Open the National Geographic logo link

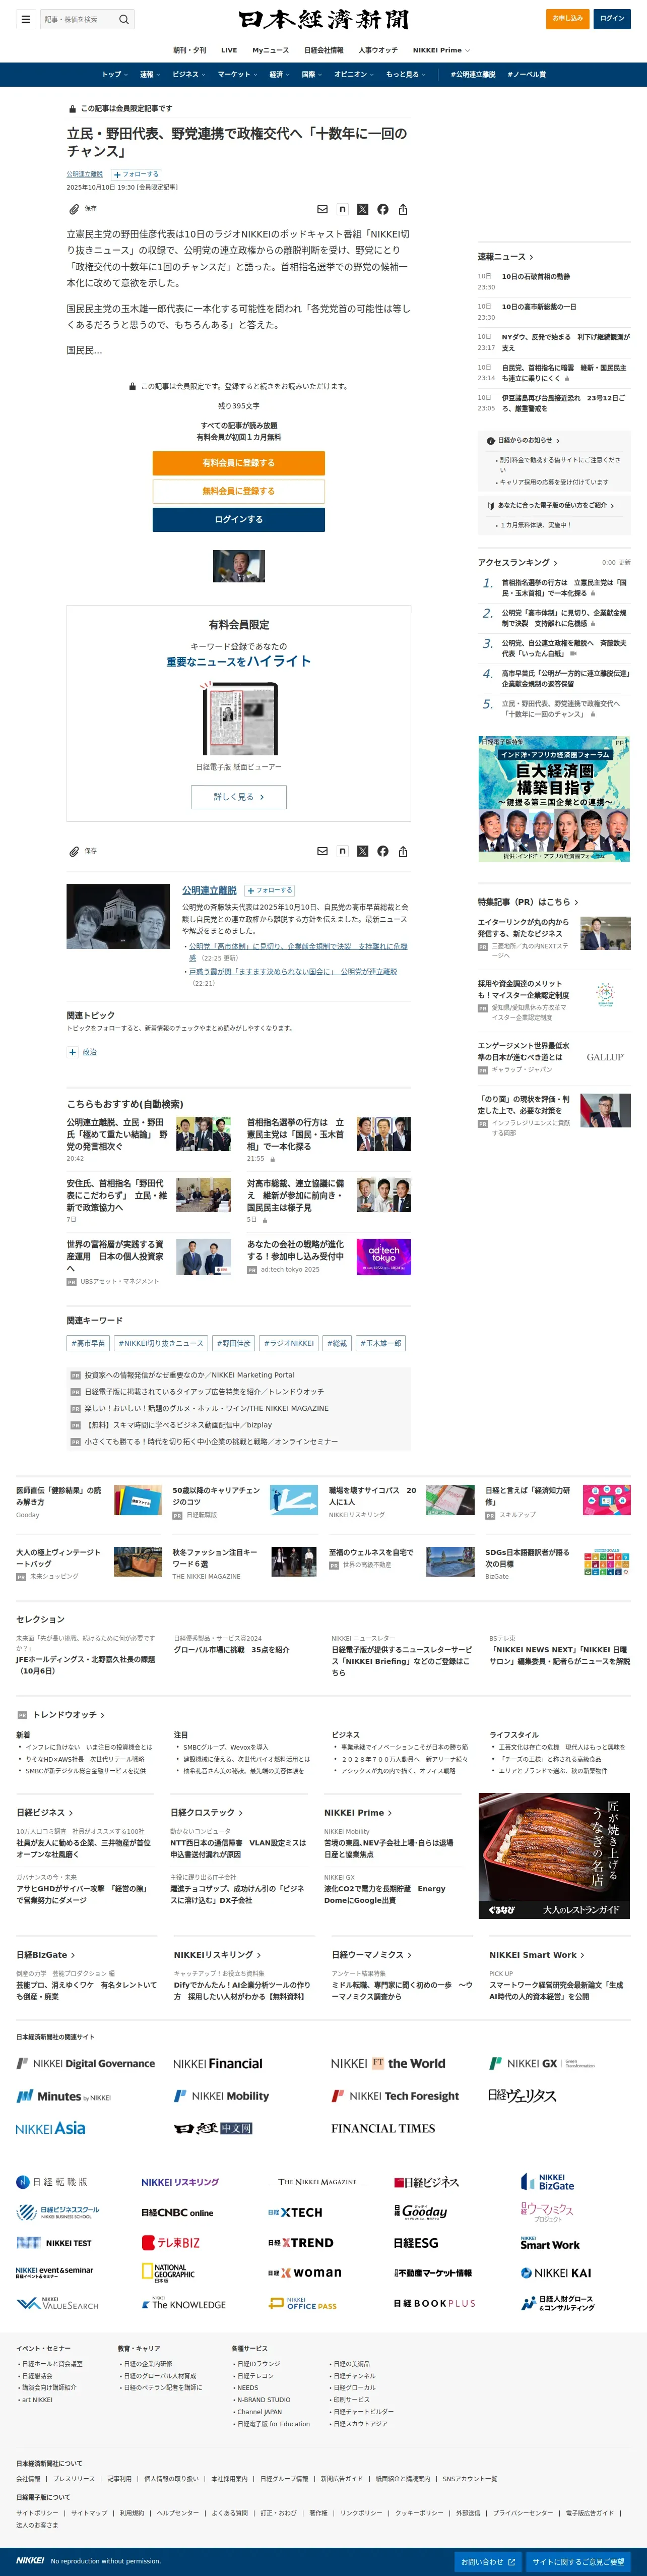click(x=168, y=2273)
